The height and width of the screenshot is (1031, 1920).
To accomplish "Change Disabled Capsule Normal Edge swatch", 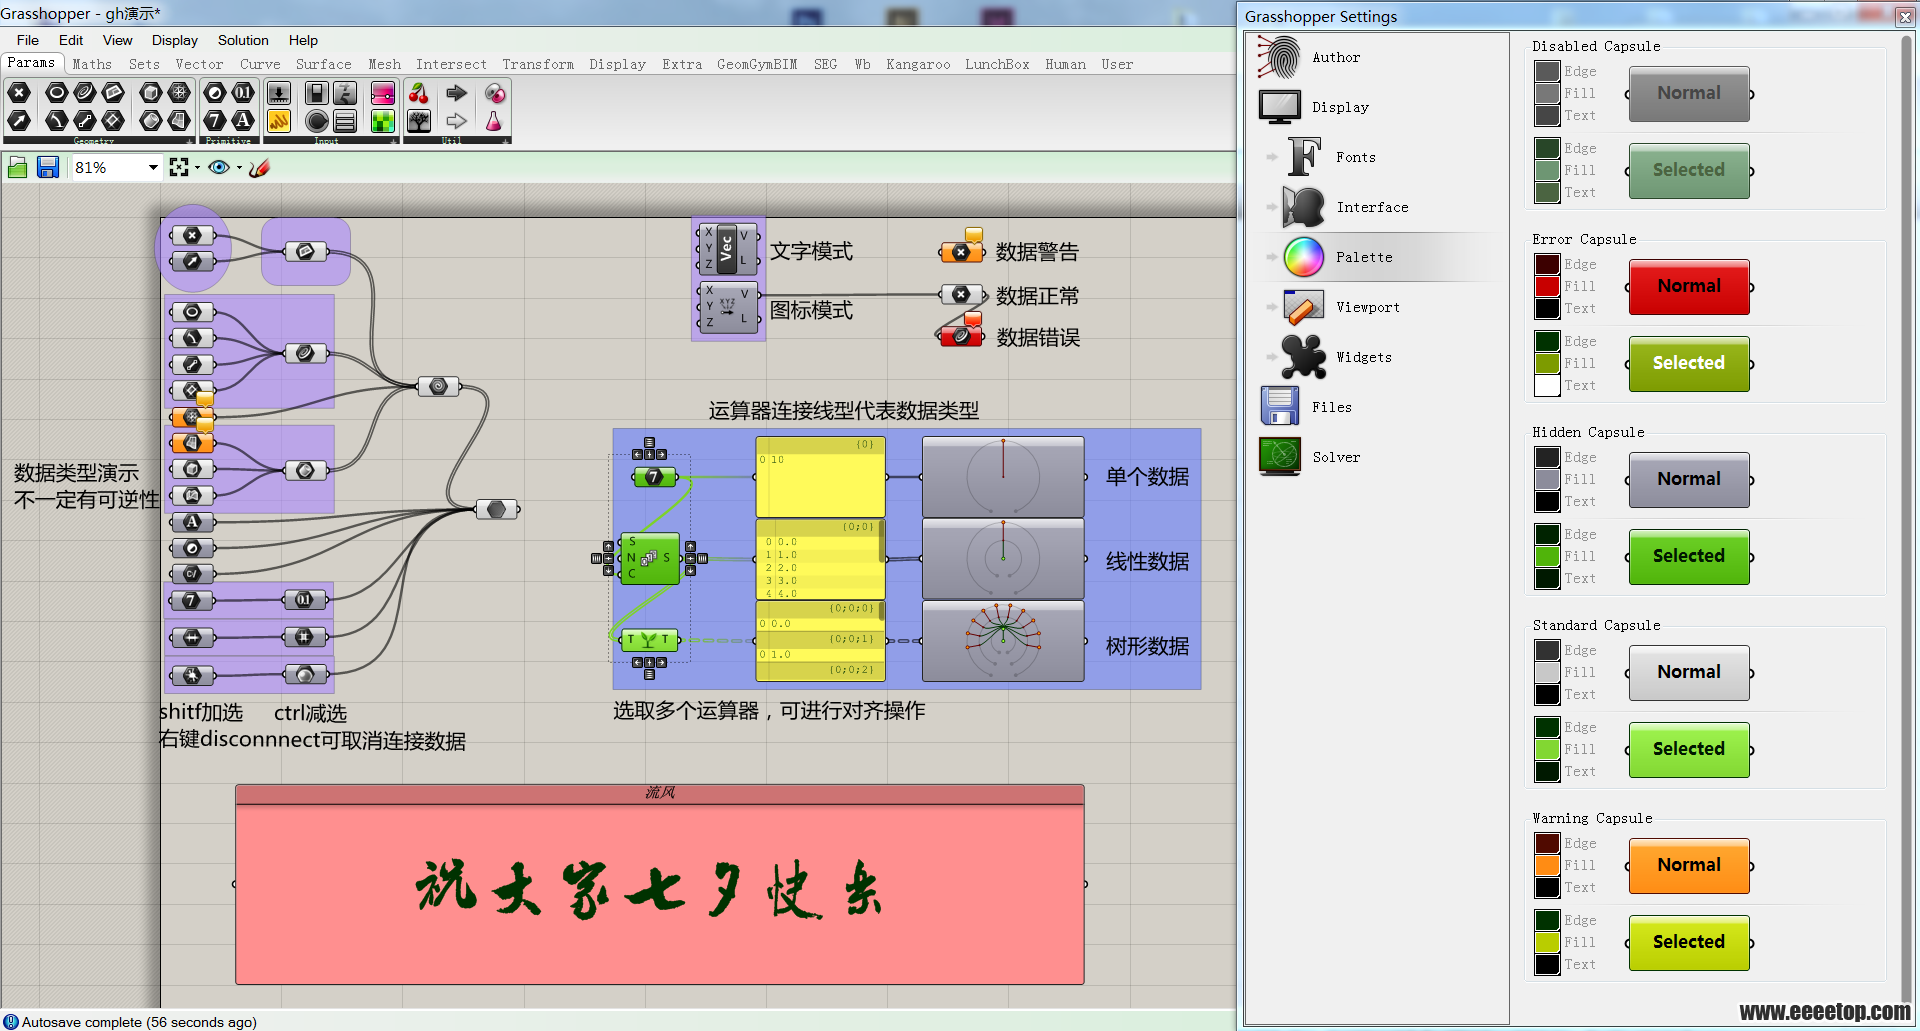I will coord(1547,72).
